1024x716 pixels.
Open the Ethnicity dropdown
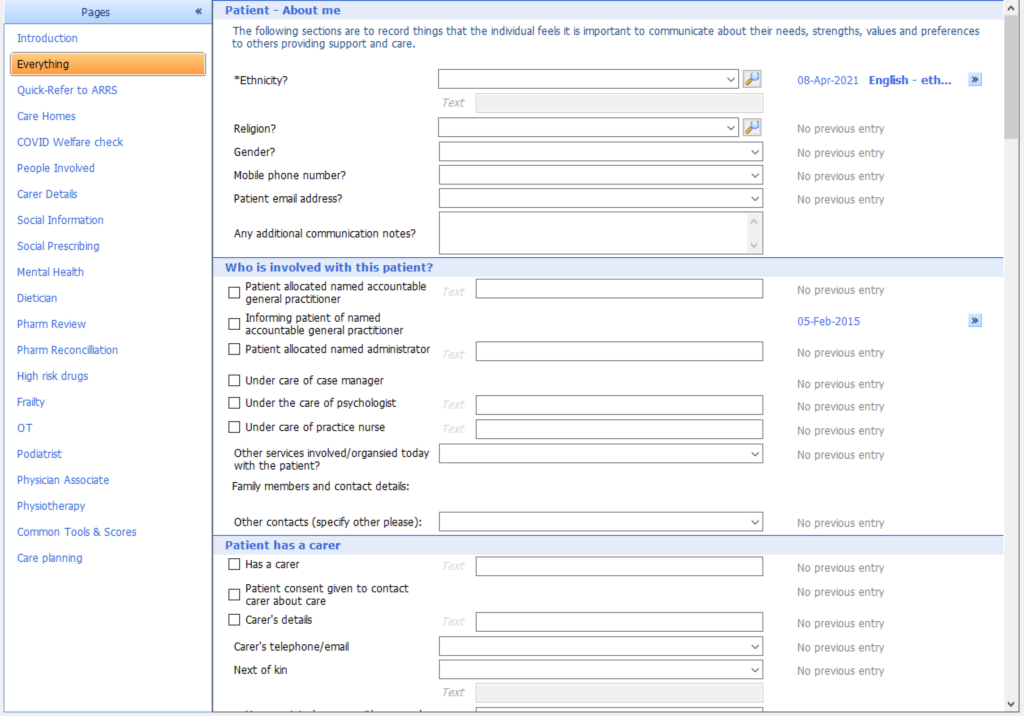(588, 80)
